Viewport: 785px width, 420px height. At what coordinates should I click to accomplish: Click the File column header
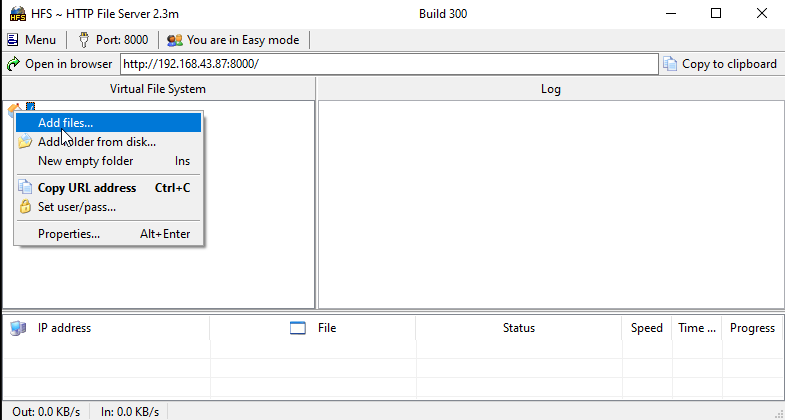pyautogui.click(x=313, y=328)
